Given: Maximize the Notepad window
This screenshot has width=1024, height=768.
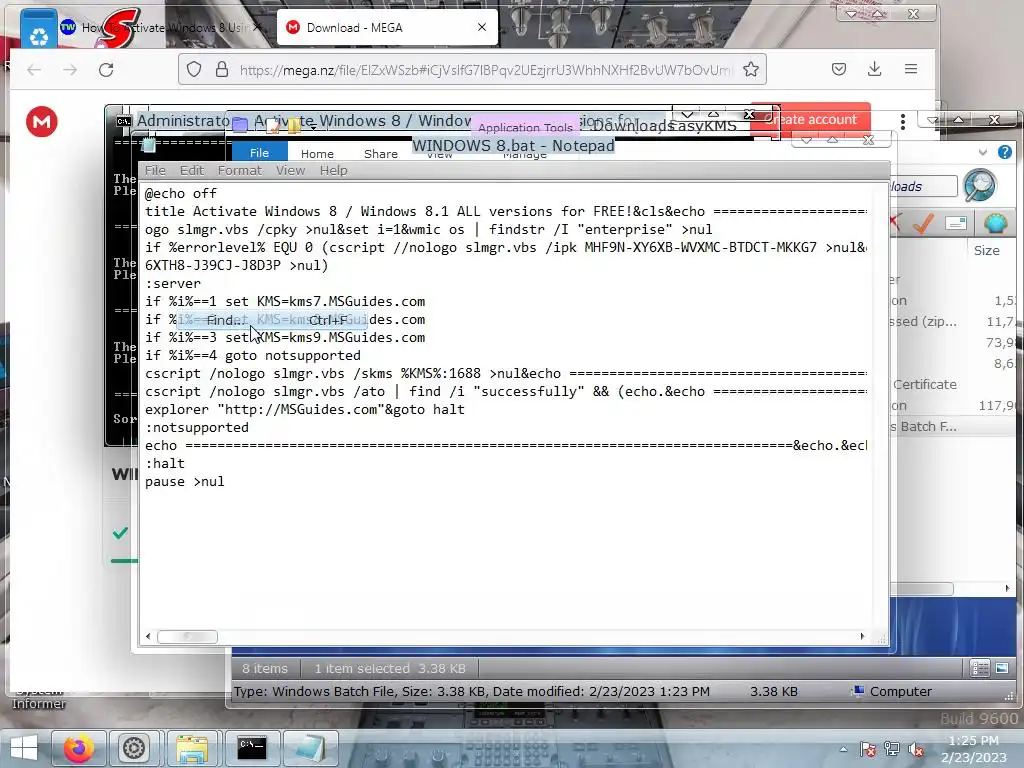Looking at the screenshot, I should coord(833,140).
